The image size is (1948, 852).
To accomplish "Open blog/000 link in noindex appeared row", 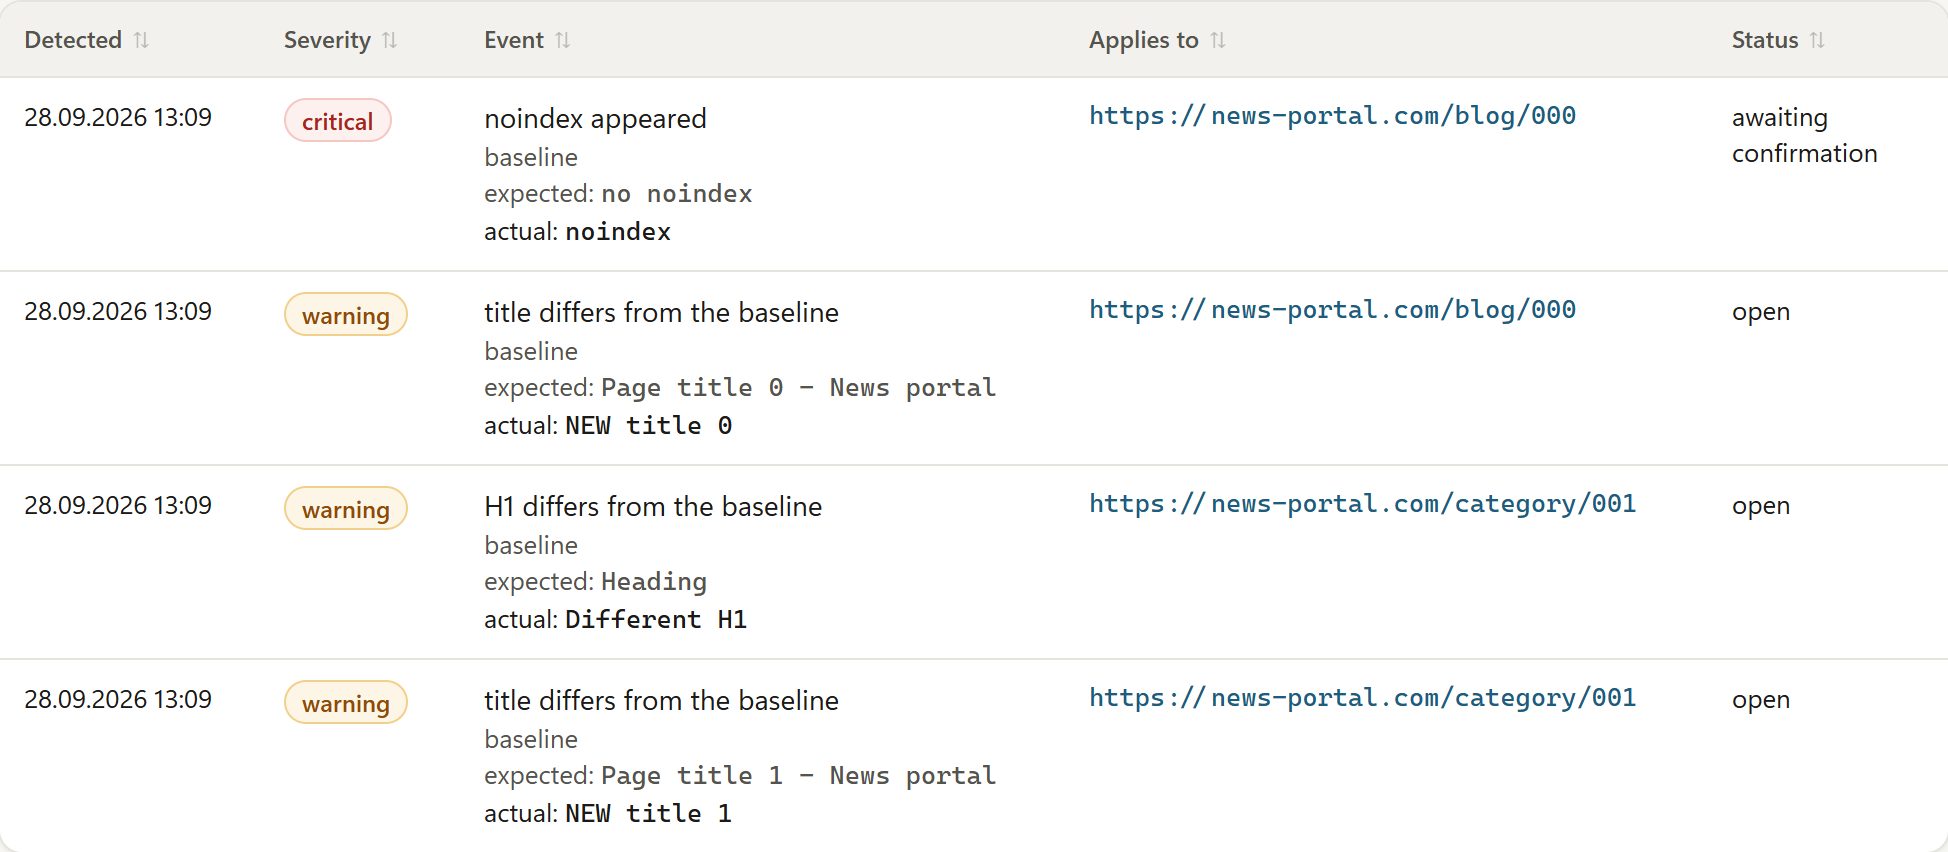I will point(1332,116).
